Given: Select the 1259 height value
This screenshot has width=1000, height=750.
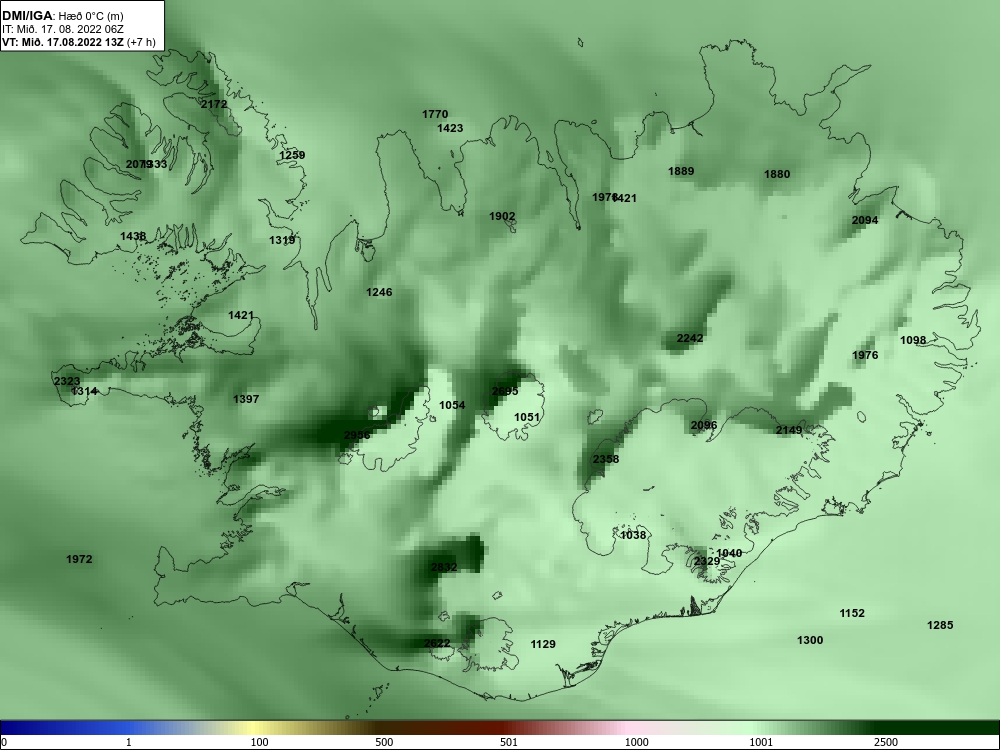Looking at the screenshot, I should pyautogui.click(x=292, y=155).
